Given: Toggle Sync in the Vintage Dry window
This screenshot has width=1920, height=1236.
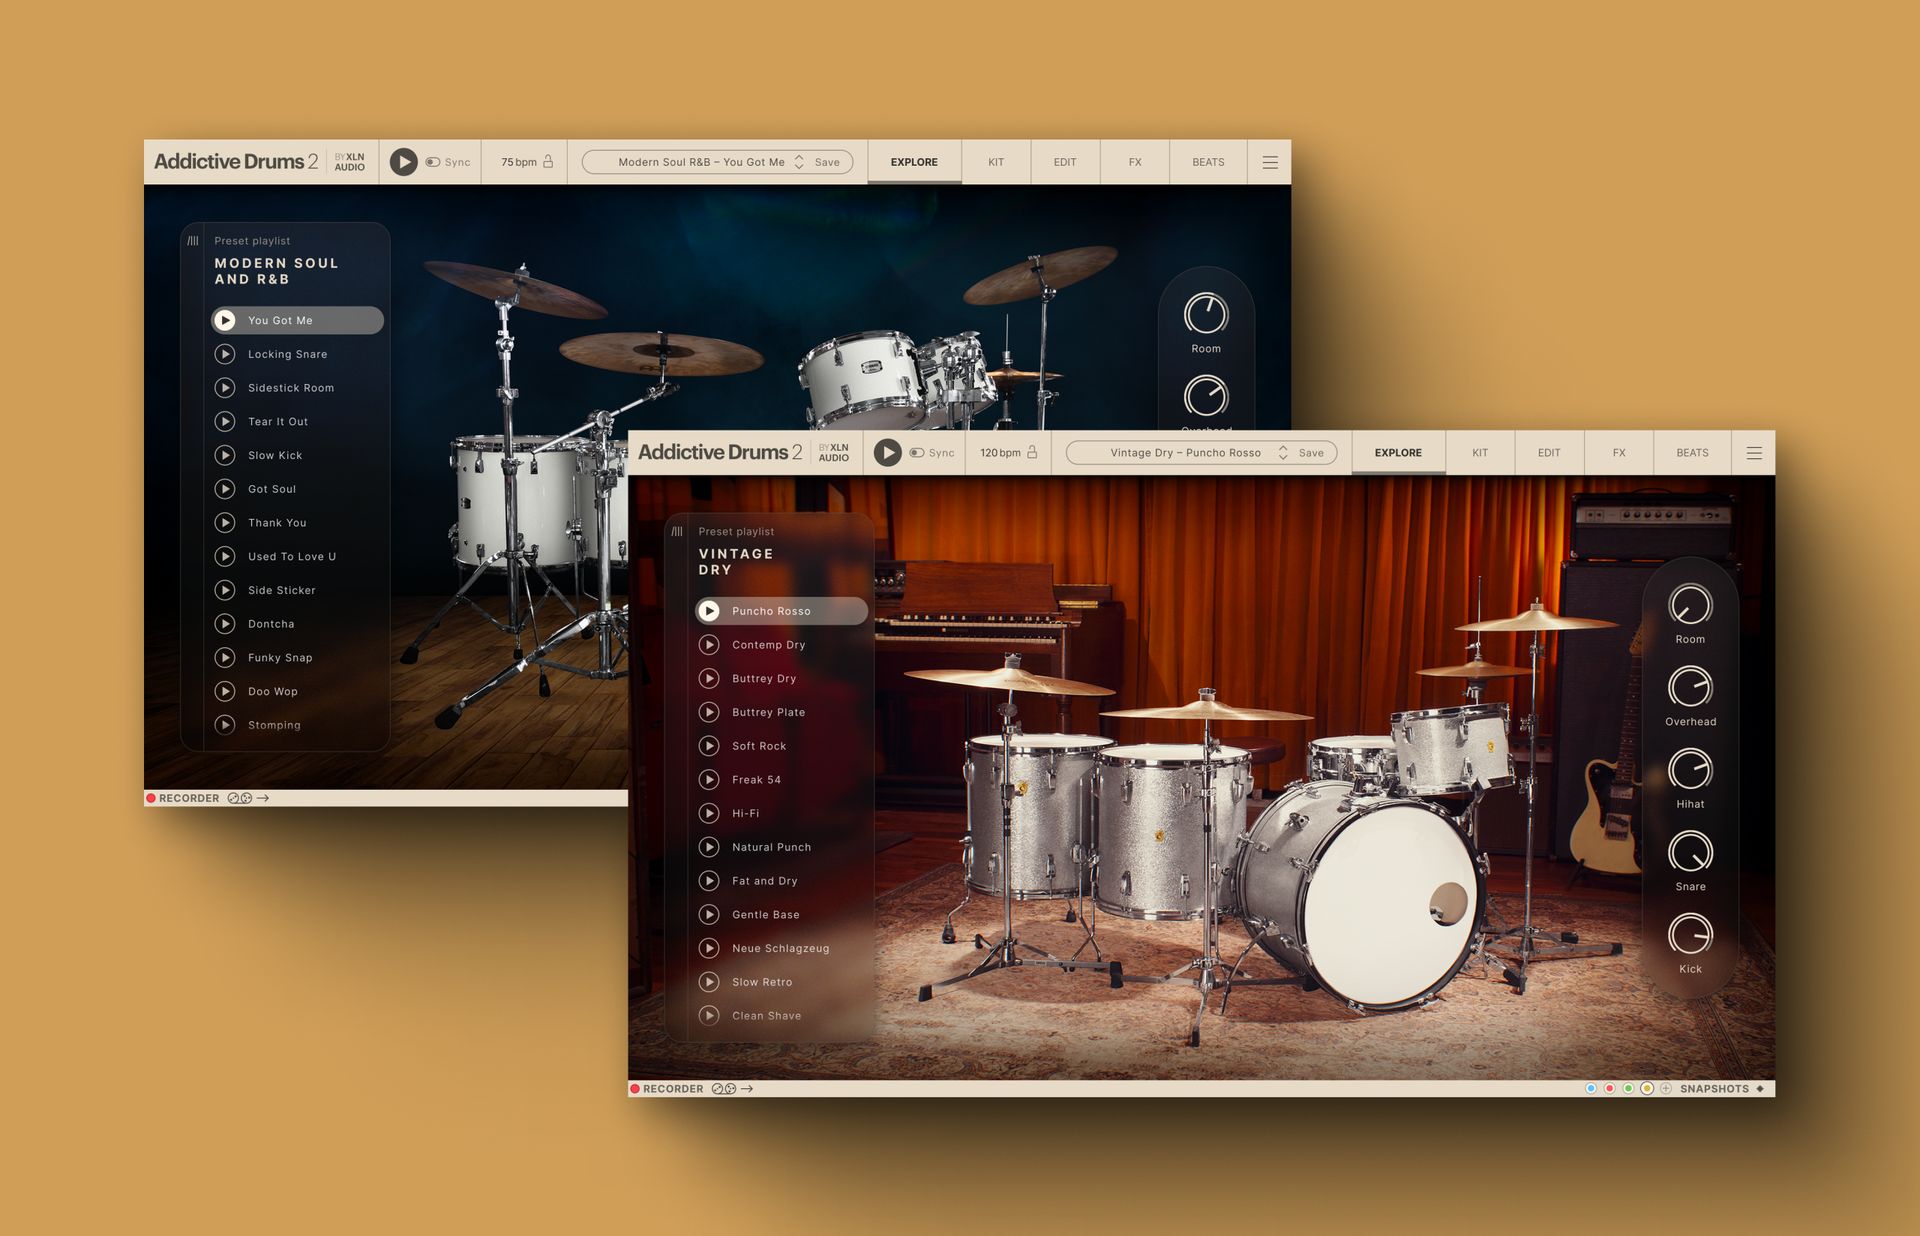Looking at the screenshot, I should [x=931, y=453].
